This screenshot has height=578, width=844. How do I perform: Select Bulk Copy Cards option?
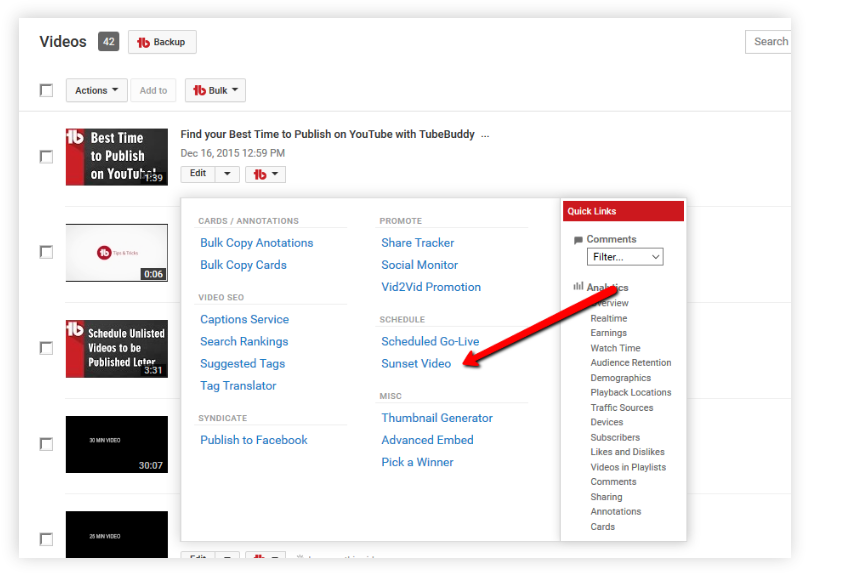tap(243, 265)
